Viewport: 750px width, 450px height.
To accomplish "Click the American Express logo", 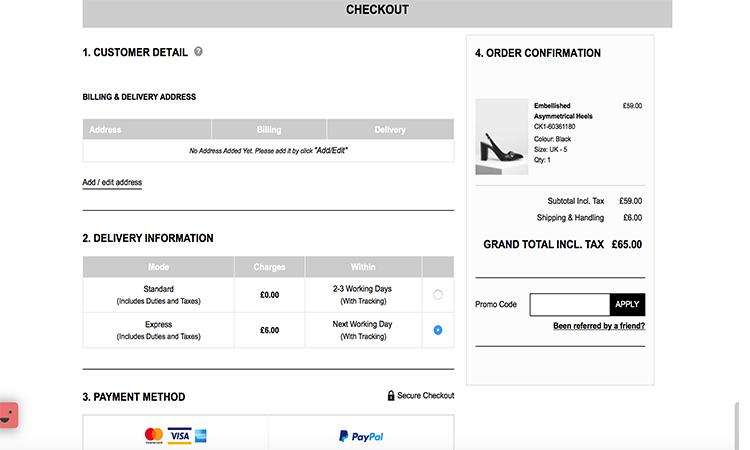I will pyautogui.click(x=200, y=435).
